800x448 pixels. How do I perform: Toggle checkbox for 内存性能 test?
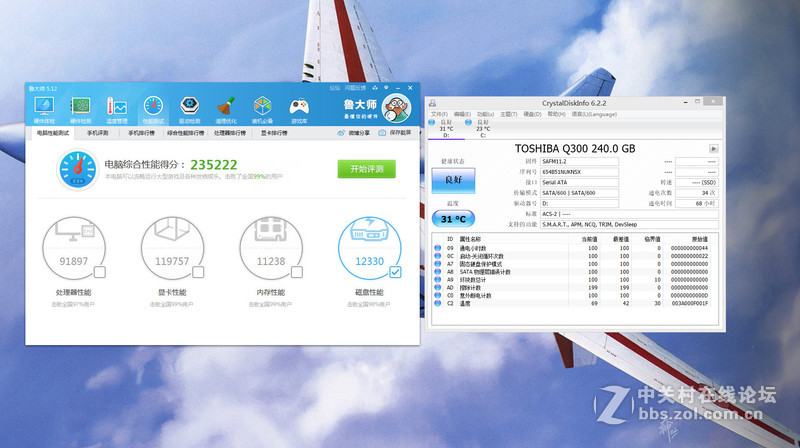tap(297, 272)
